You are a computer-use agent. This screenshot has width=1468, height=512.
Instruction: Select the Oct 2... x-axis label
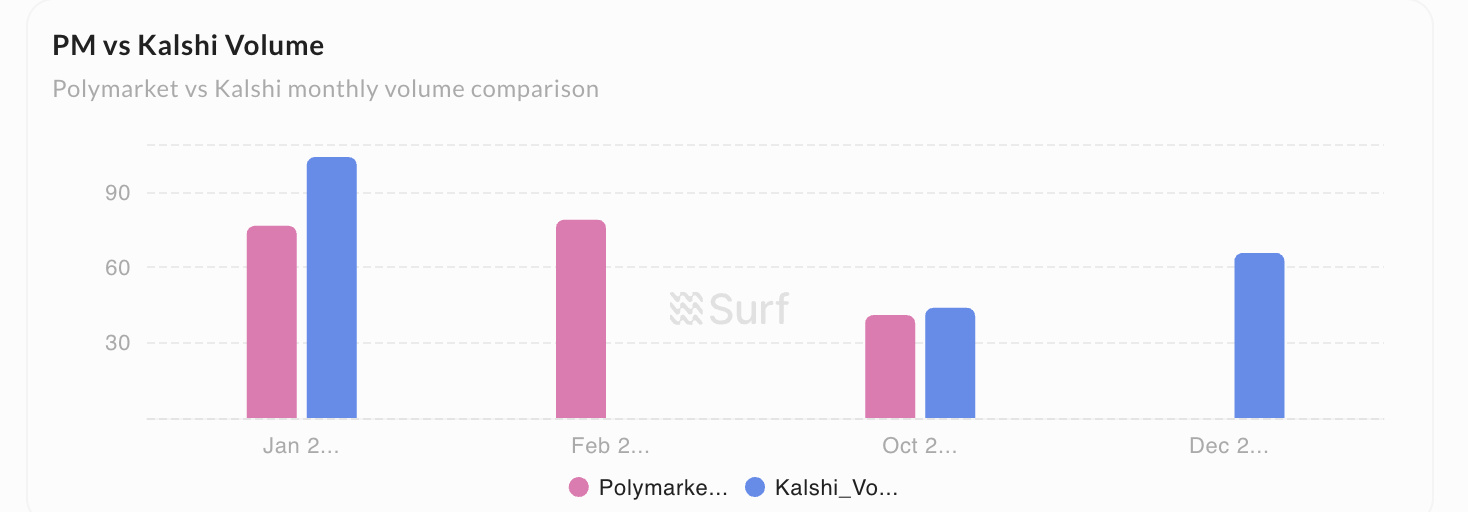coord(920,446)
